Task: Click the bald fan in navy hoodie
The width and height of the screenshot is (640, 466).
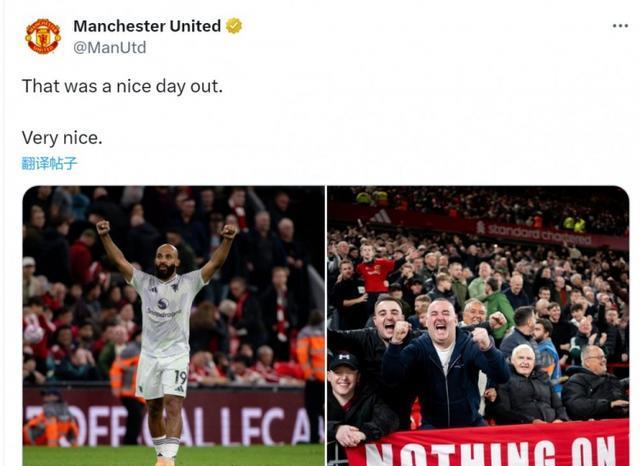Action: click(x=444, y=363)
